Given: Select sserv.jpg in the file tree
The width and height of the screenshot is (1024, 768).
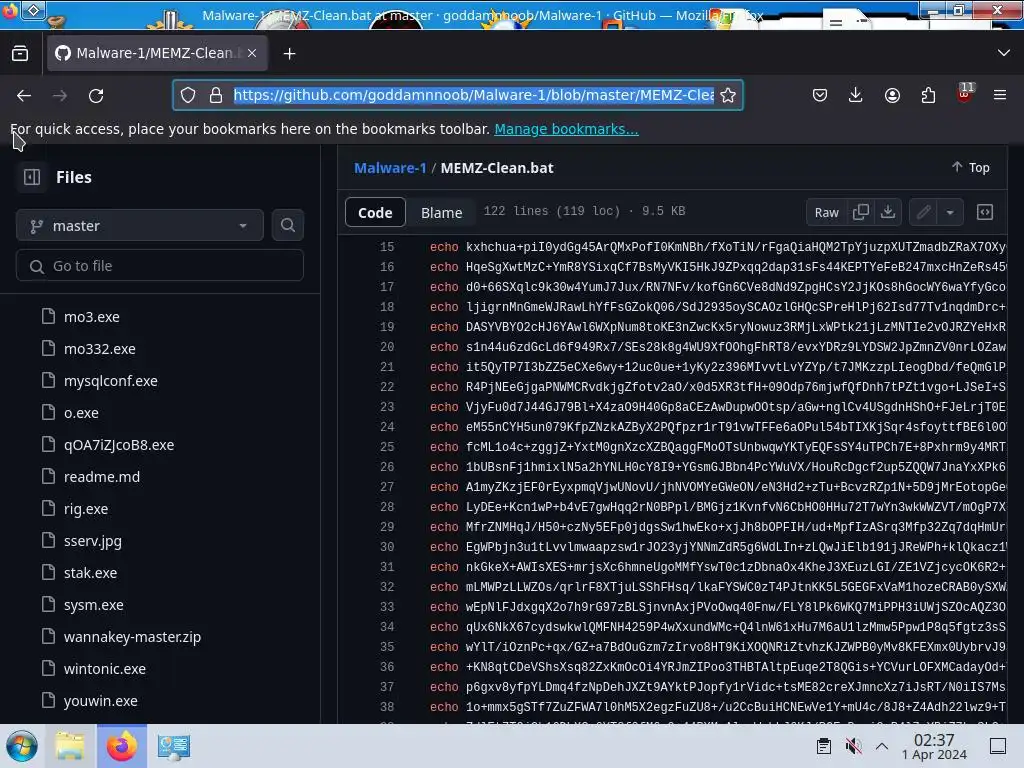Looking at the screenshot, I should (93, 541).
